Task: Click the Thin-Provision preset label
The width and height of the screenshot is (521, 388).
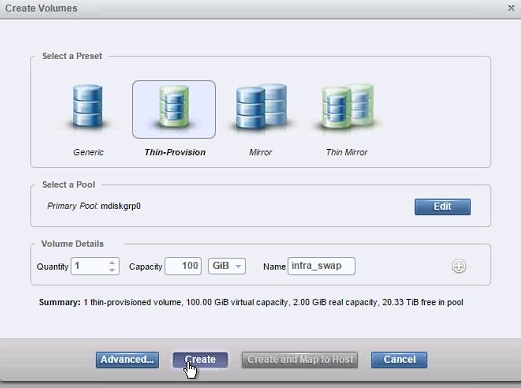Action: point(175,152)
